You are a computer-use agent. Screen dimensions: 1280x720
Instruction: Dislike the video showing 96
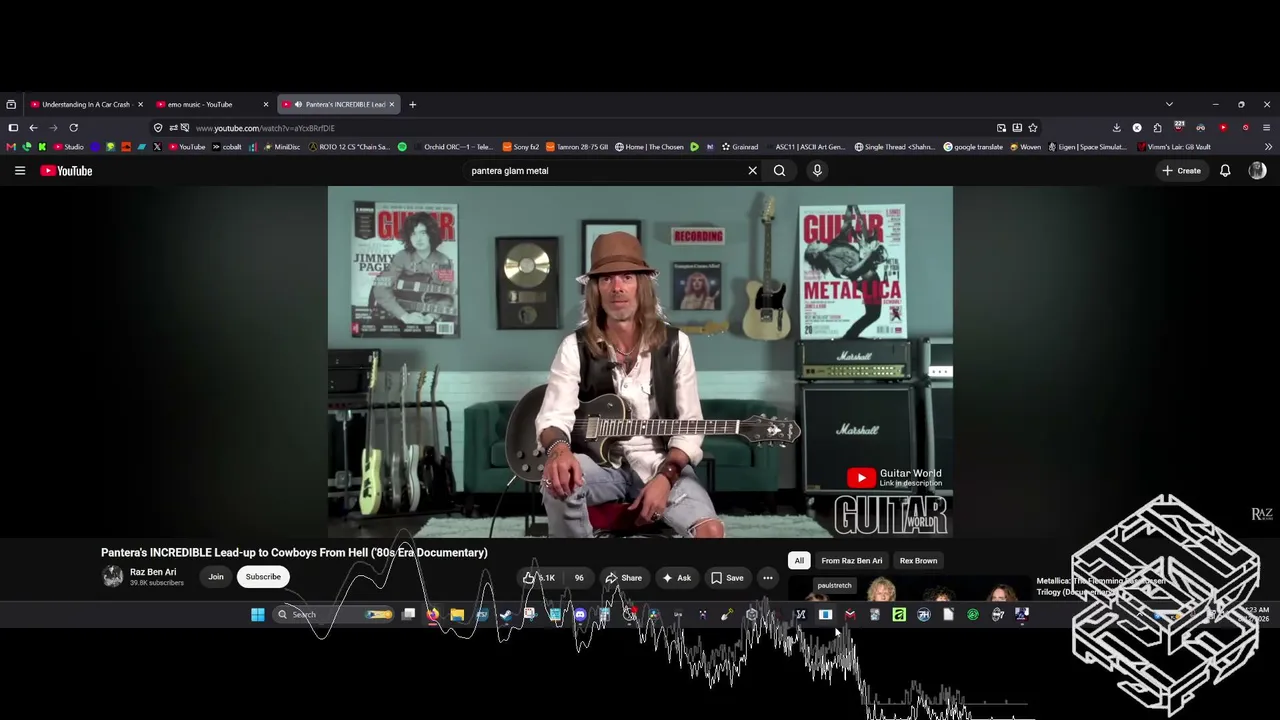click(579, 578)
